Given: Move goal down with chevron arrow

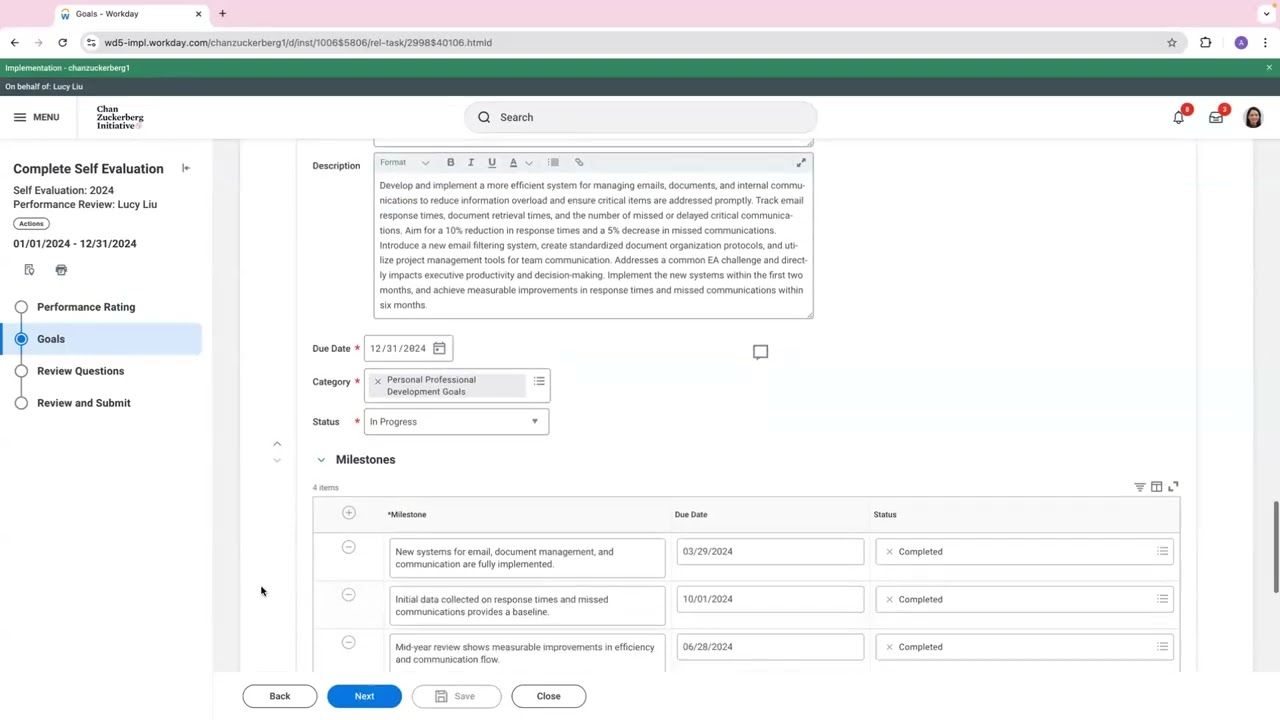Looking at the screenshot, I should pos(277,460).
